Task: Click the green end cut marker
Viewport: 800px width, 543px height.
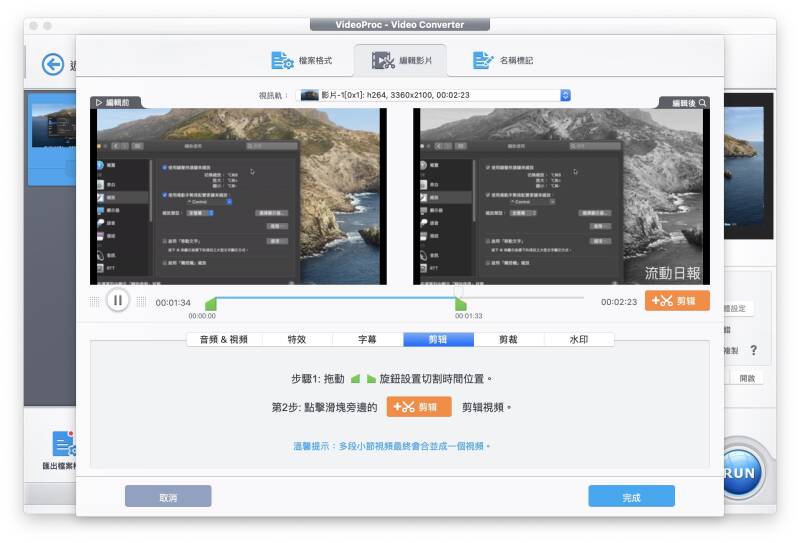Action: tap(460, 304)
